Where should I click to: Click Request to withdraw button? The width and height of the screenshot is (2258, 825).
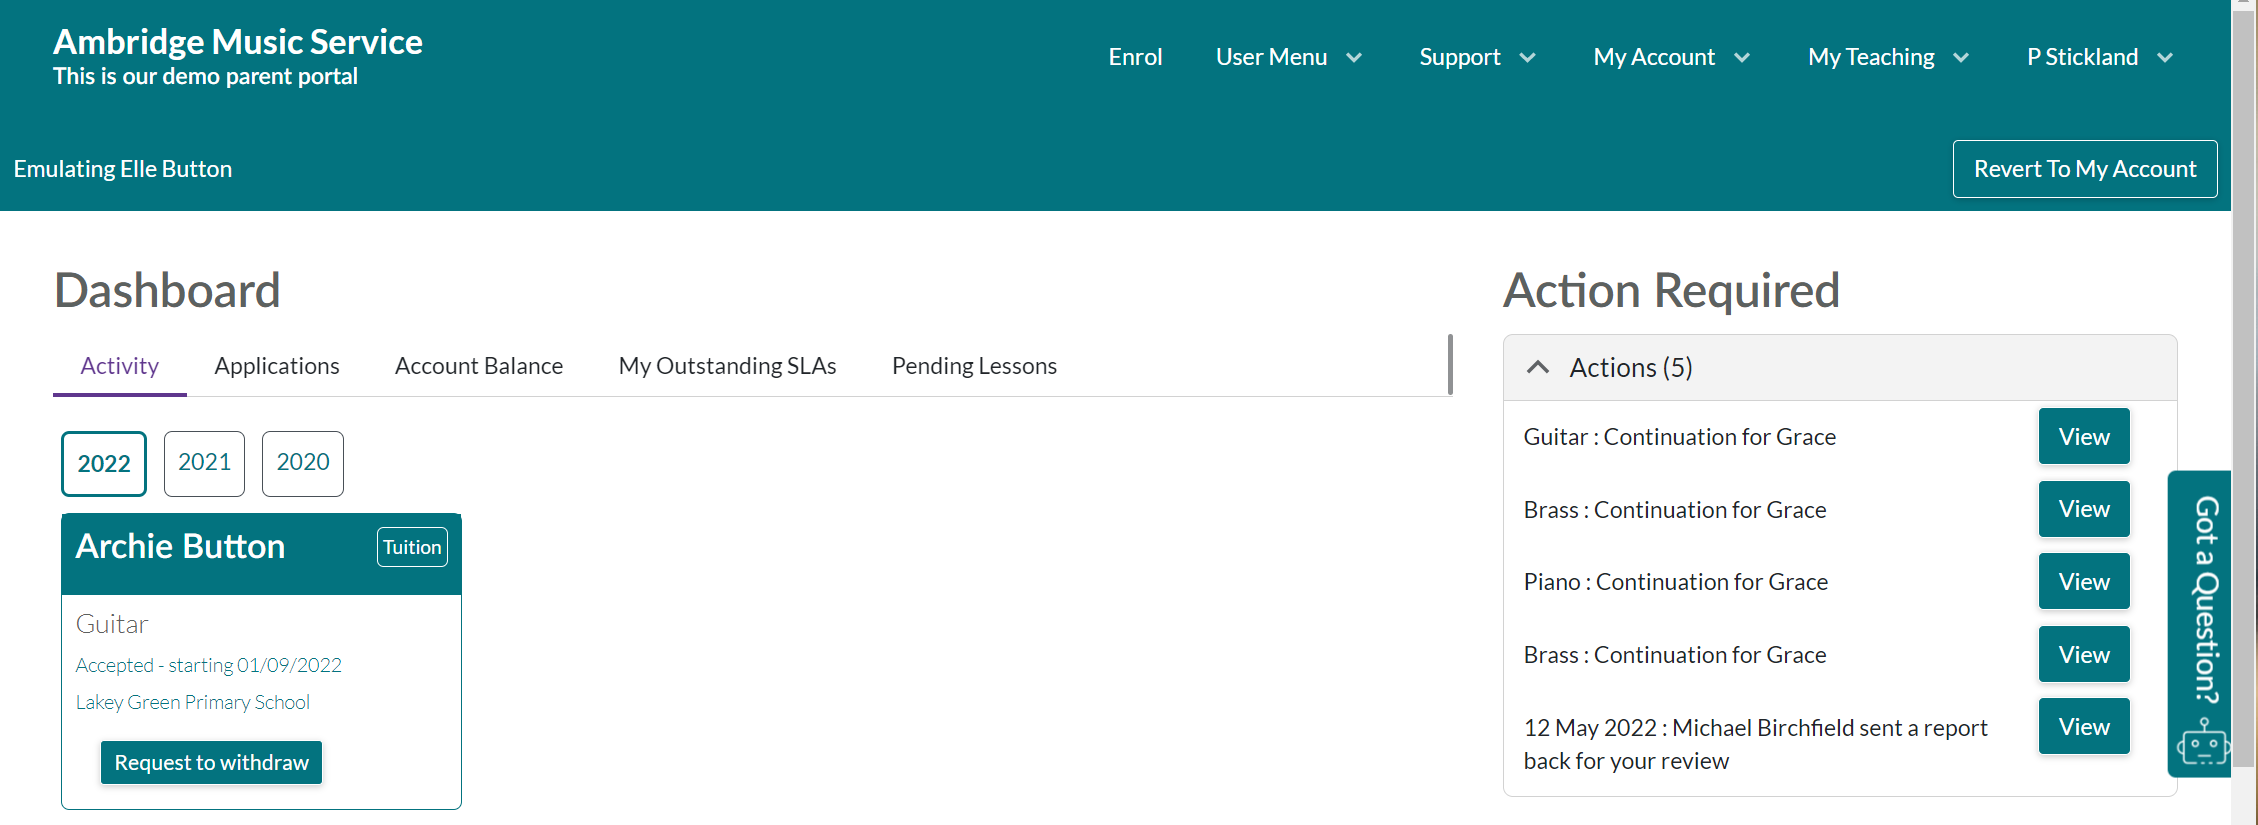point(212,763)
